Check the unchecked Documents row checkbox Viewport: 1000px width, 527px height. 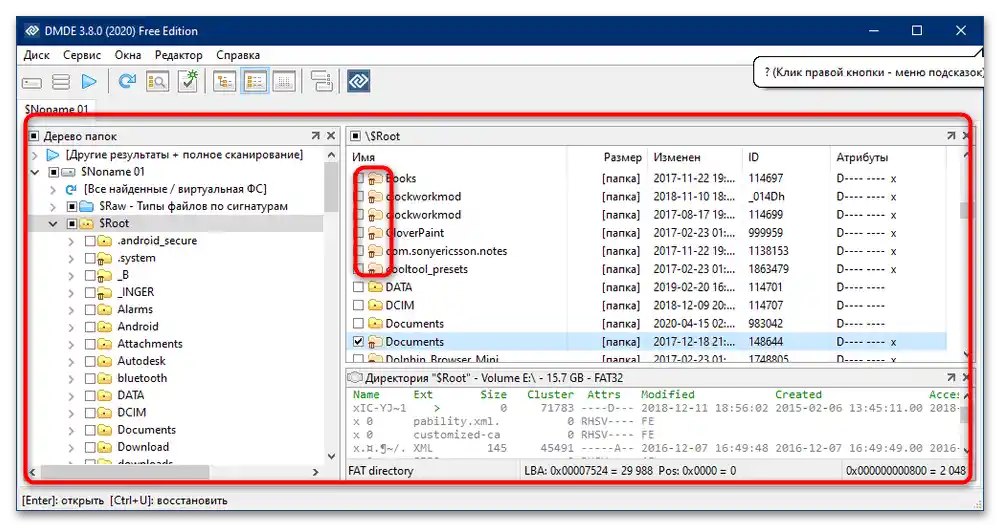(358, 323)
